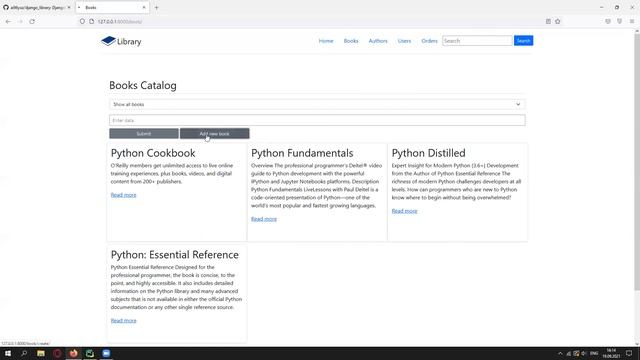
Task: Click the Library logo icon
Action: (108, 41)
